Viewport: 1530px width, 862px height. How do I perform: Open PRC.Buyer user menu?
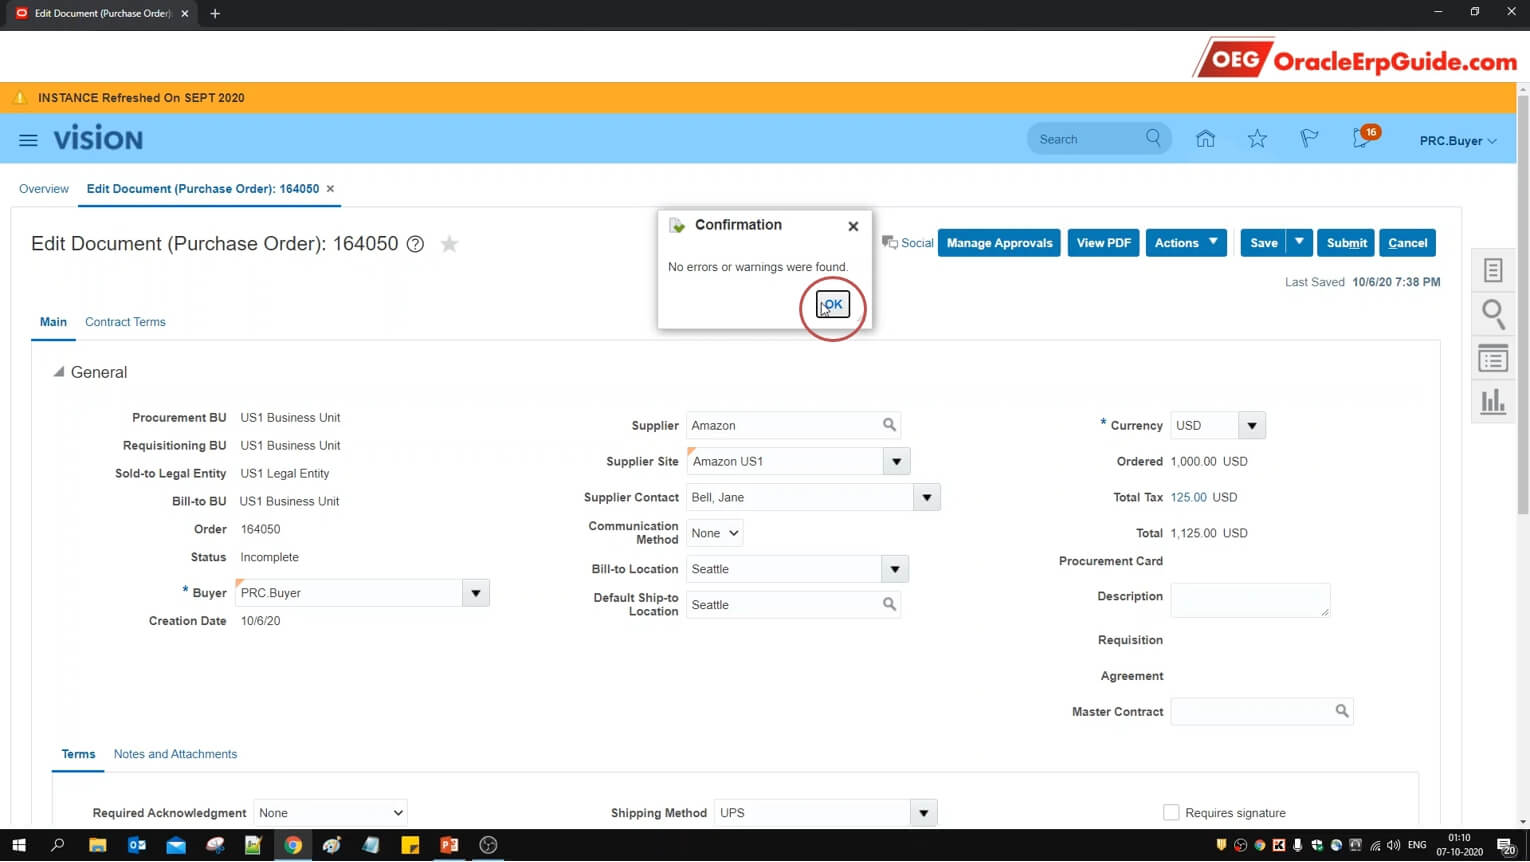(1458, 141)
